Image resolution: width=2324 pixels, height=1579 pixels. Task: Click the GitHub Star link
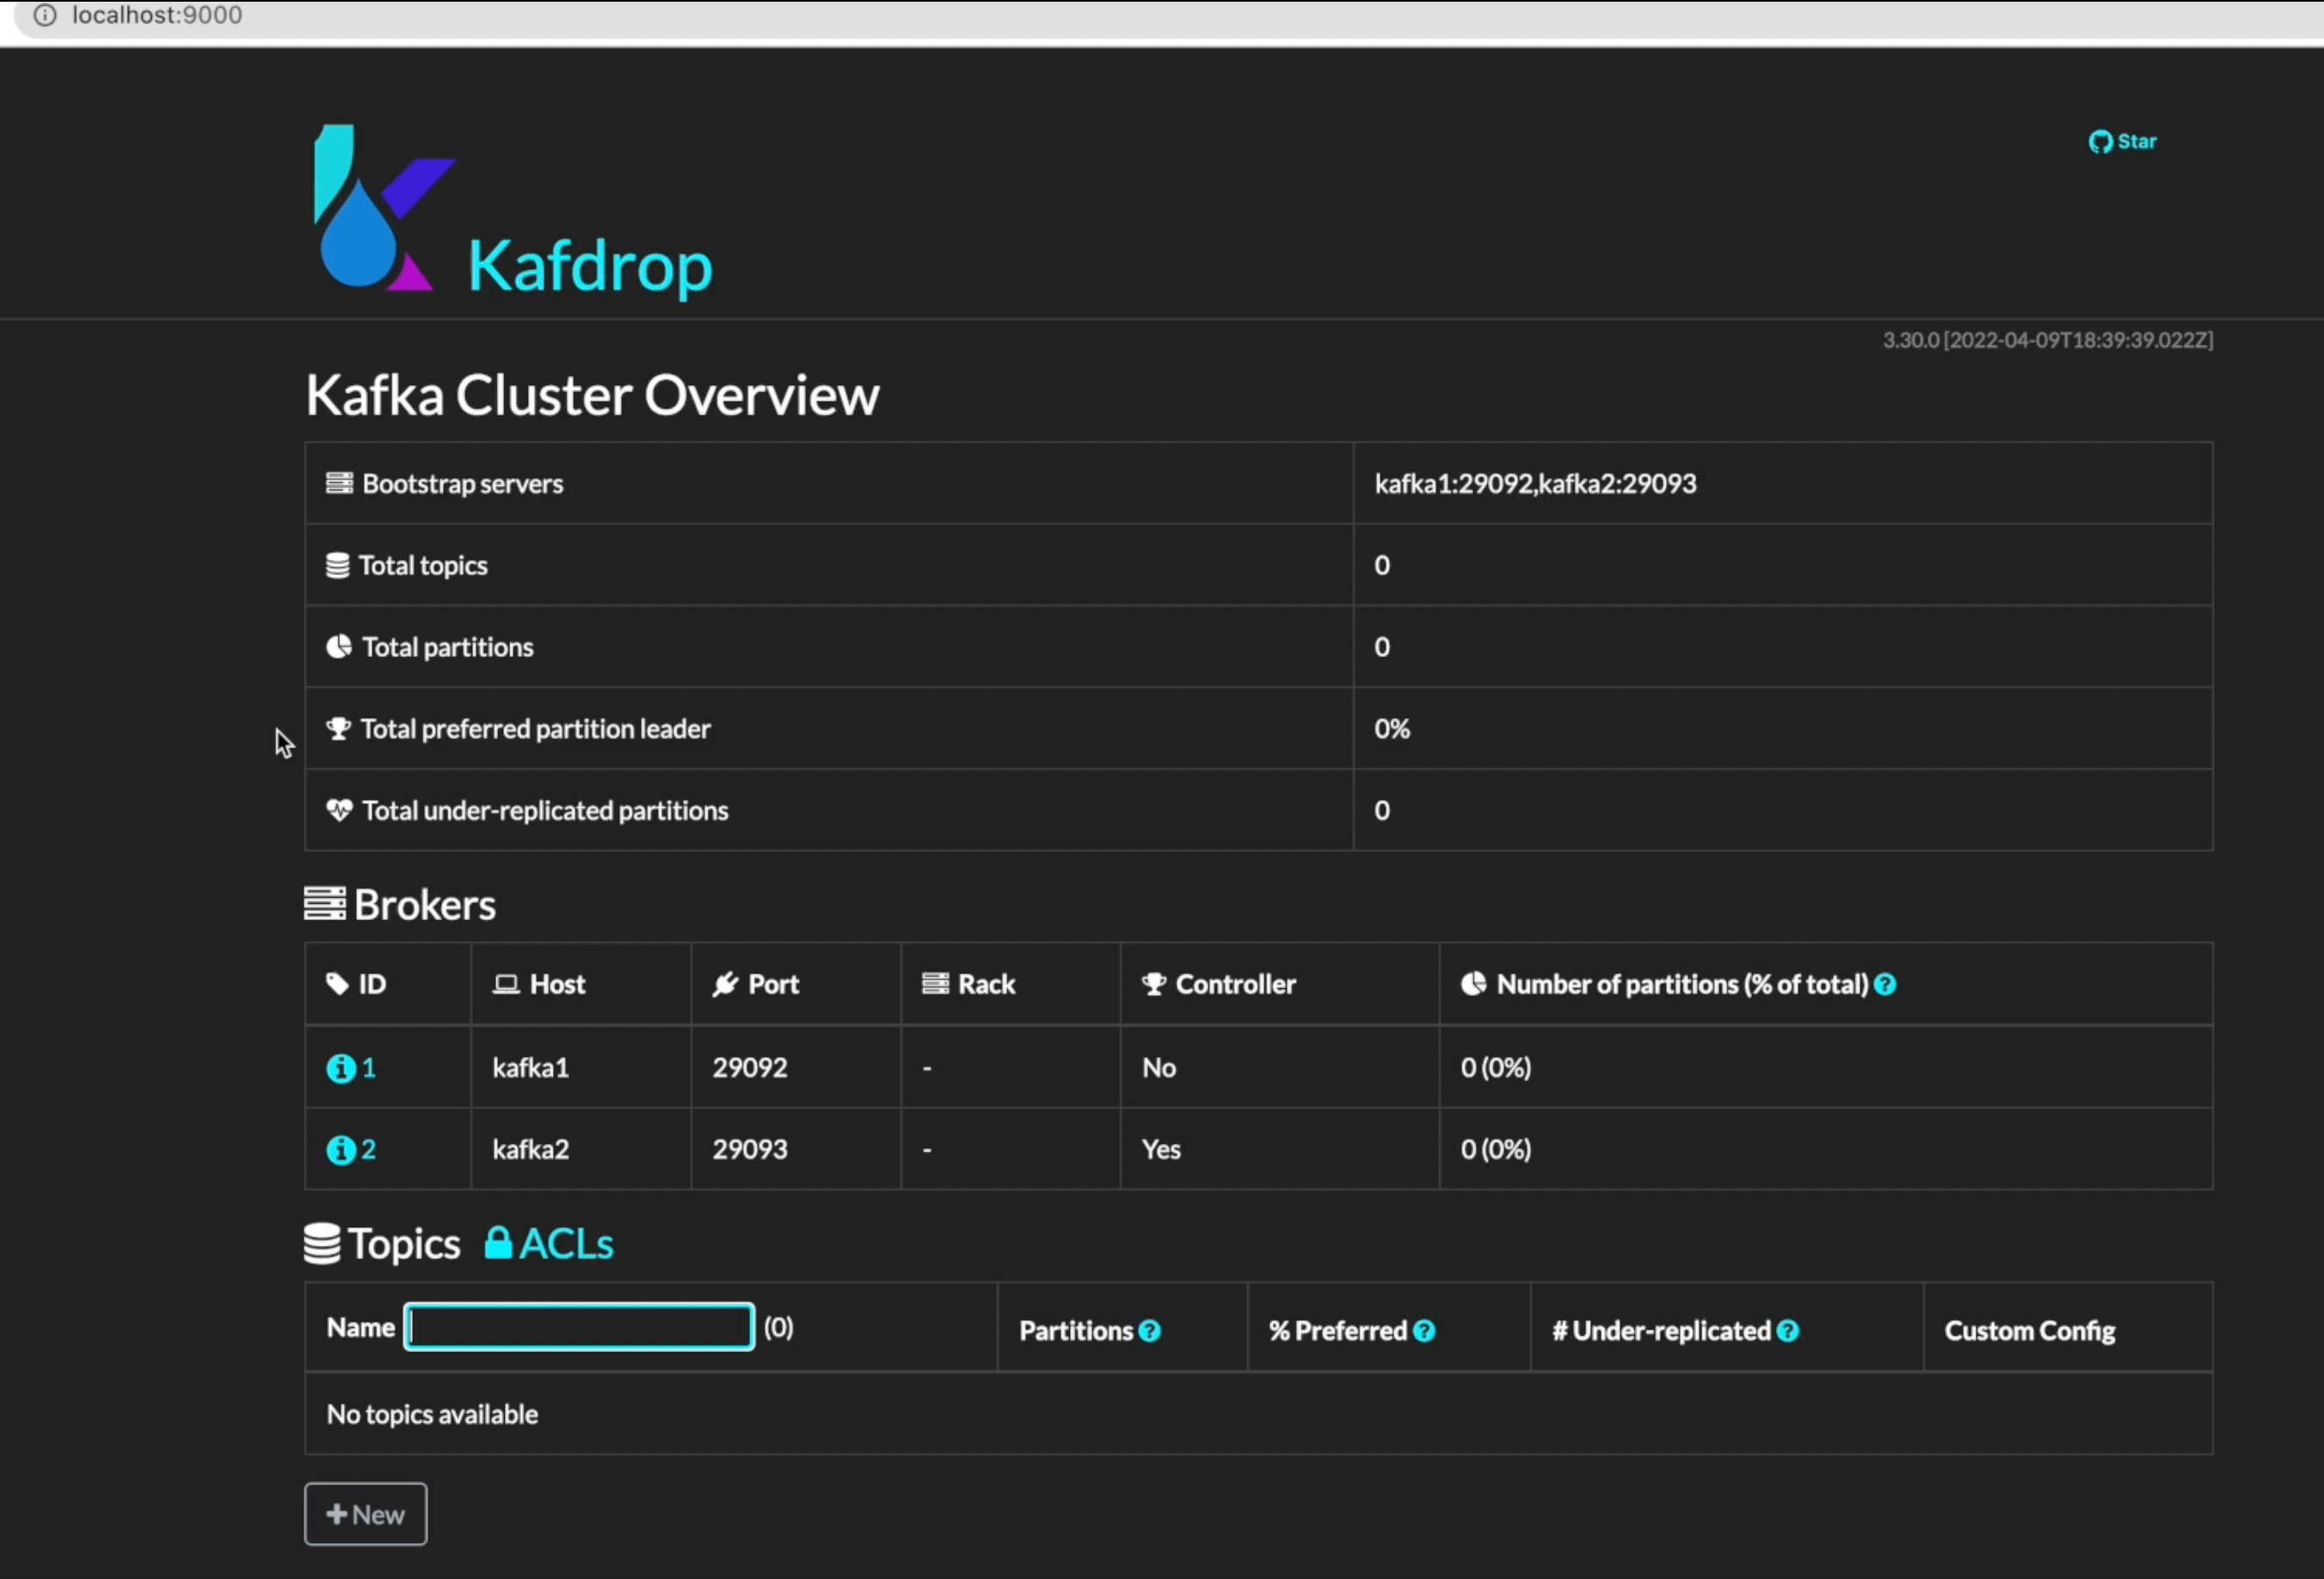(x=2122, y=142)
